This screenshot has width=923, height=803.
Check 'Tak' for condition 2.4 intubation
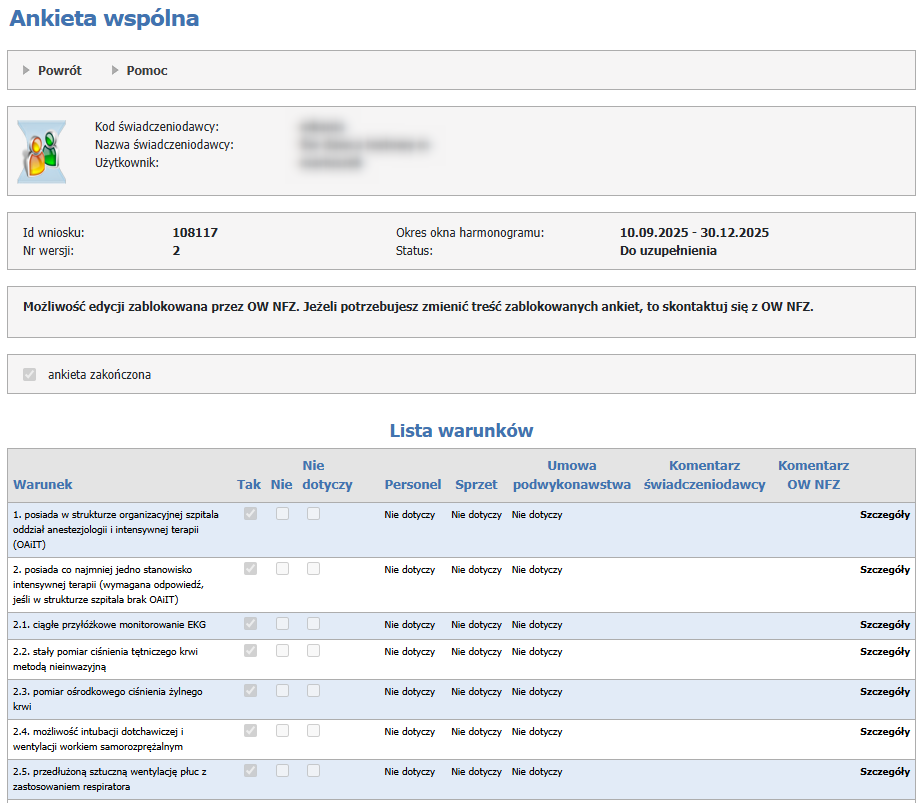point(250,731)
